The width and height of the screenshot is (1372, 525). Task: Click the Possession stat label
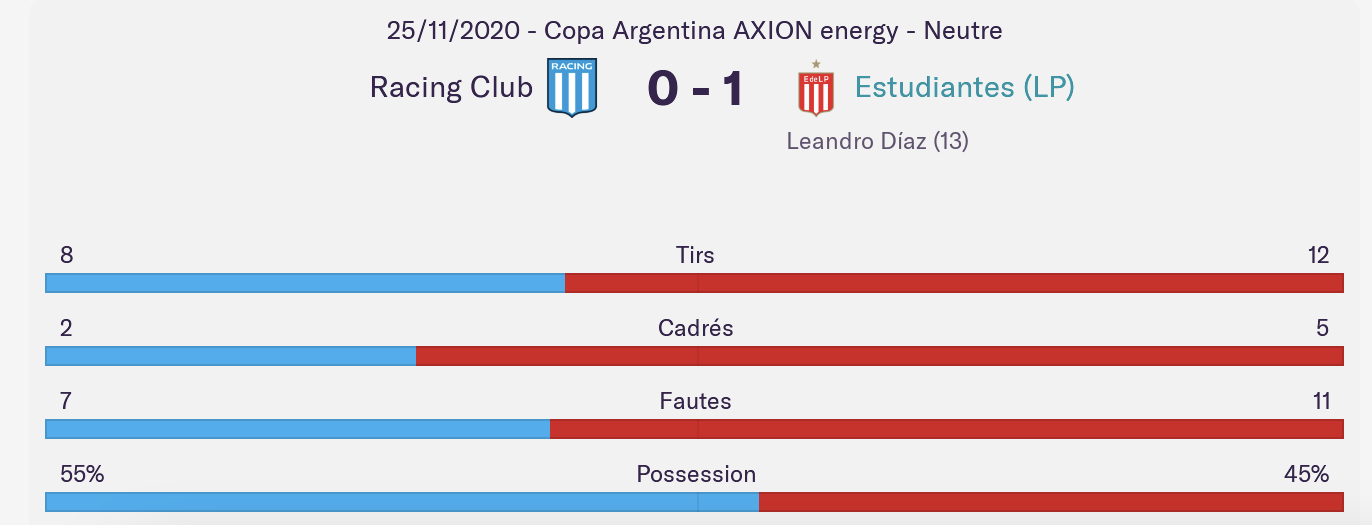click(x=696, y=474)
